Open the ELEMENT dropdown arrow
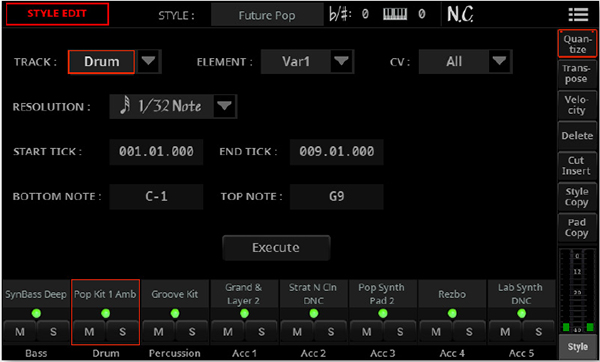Screen dimensions: 600x362 [341, 61]
